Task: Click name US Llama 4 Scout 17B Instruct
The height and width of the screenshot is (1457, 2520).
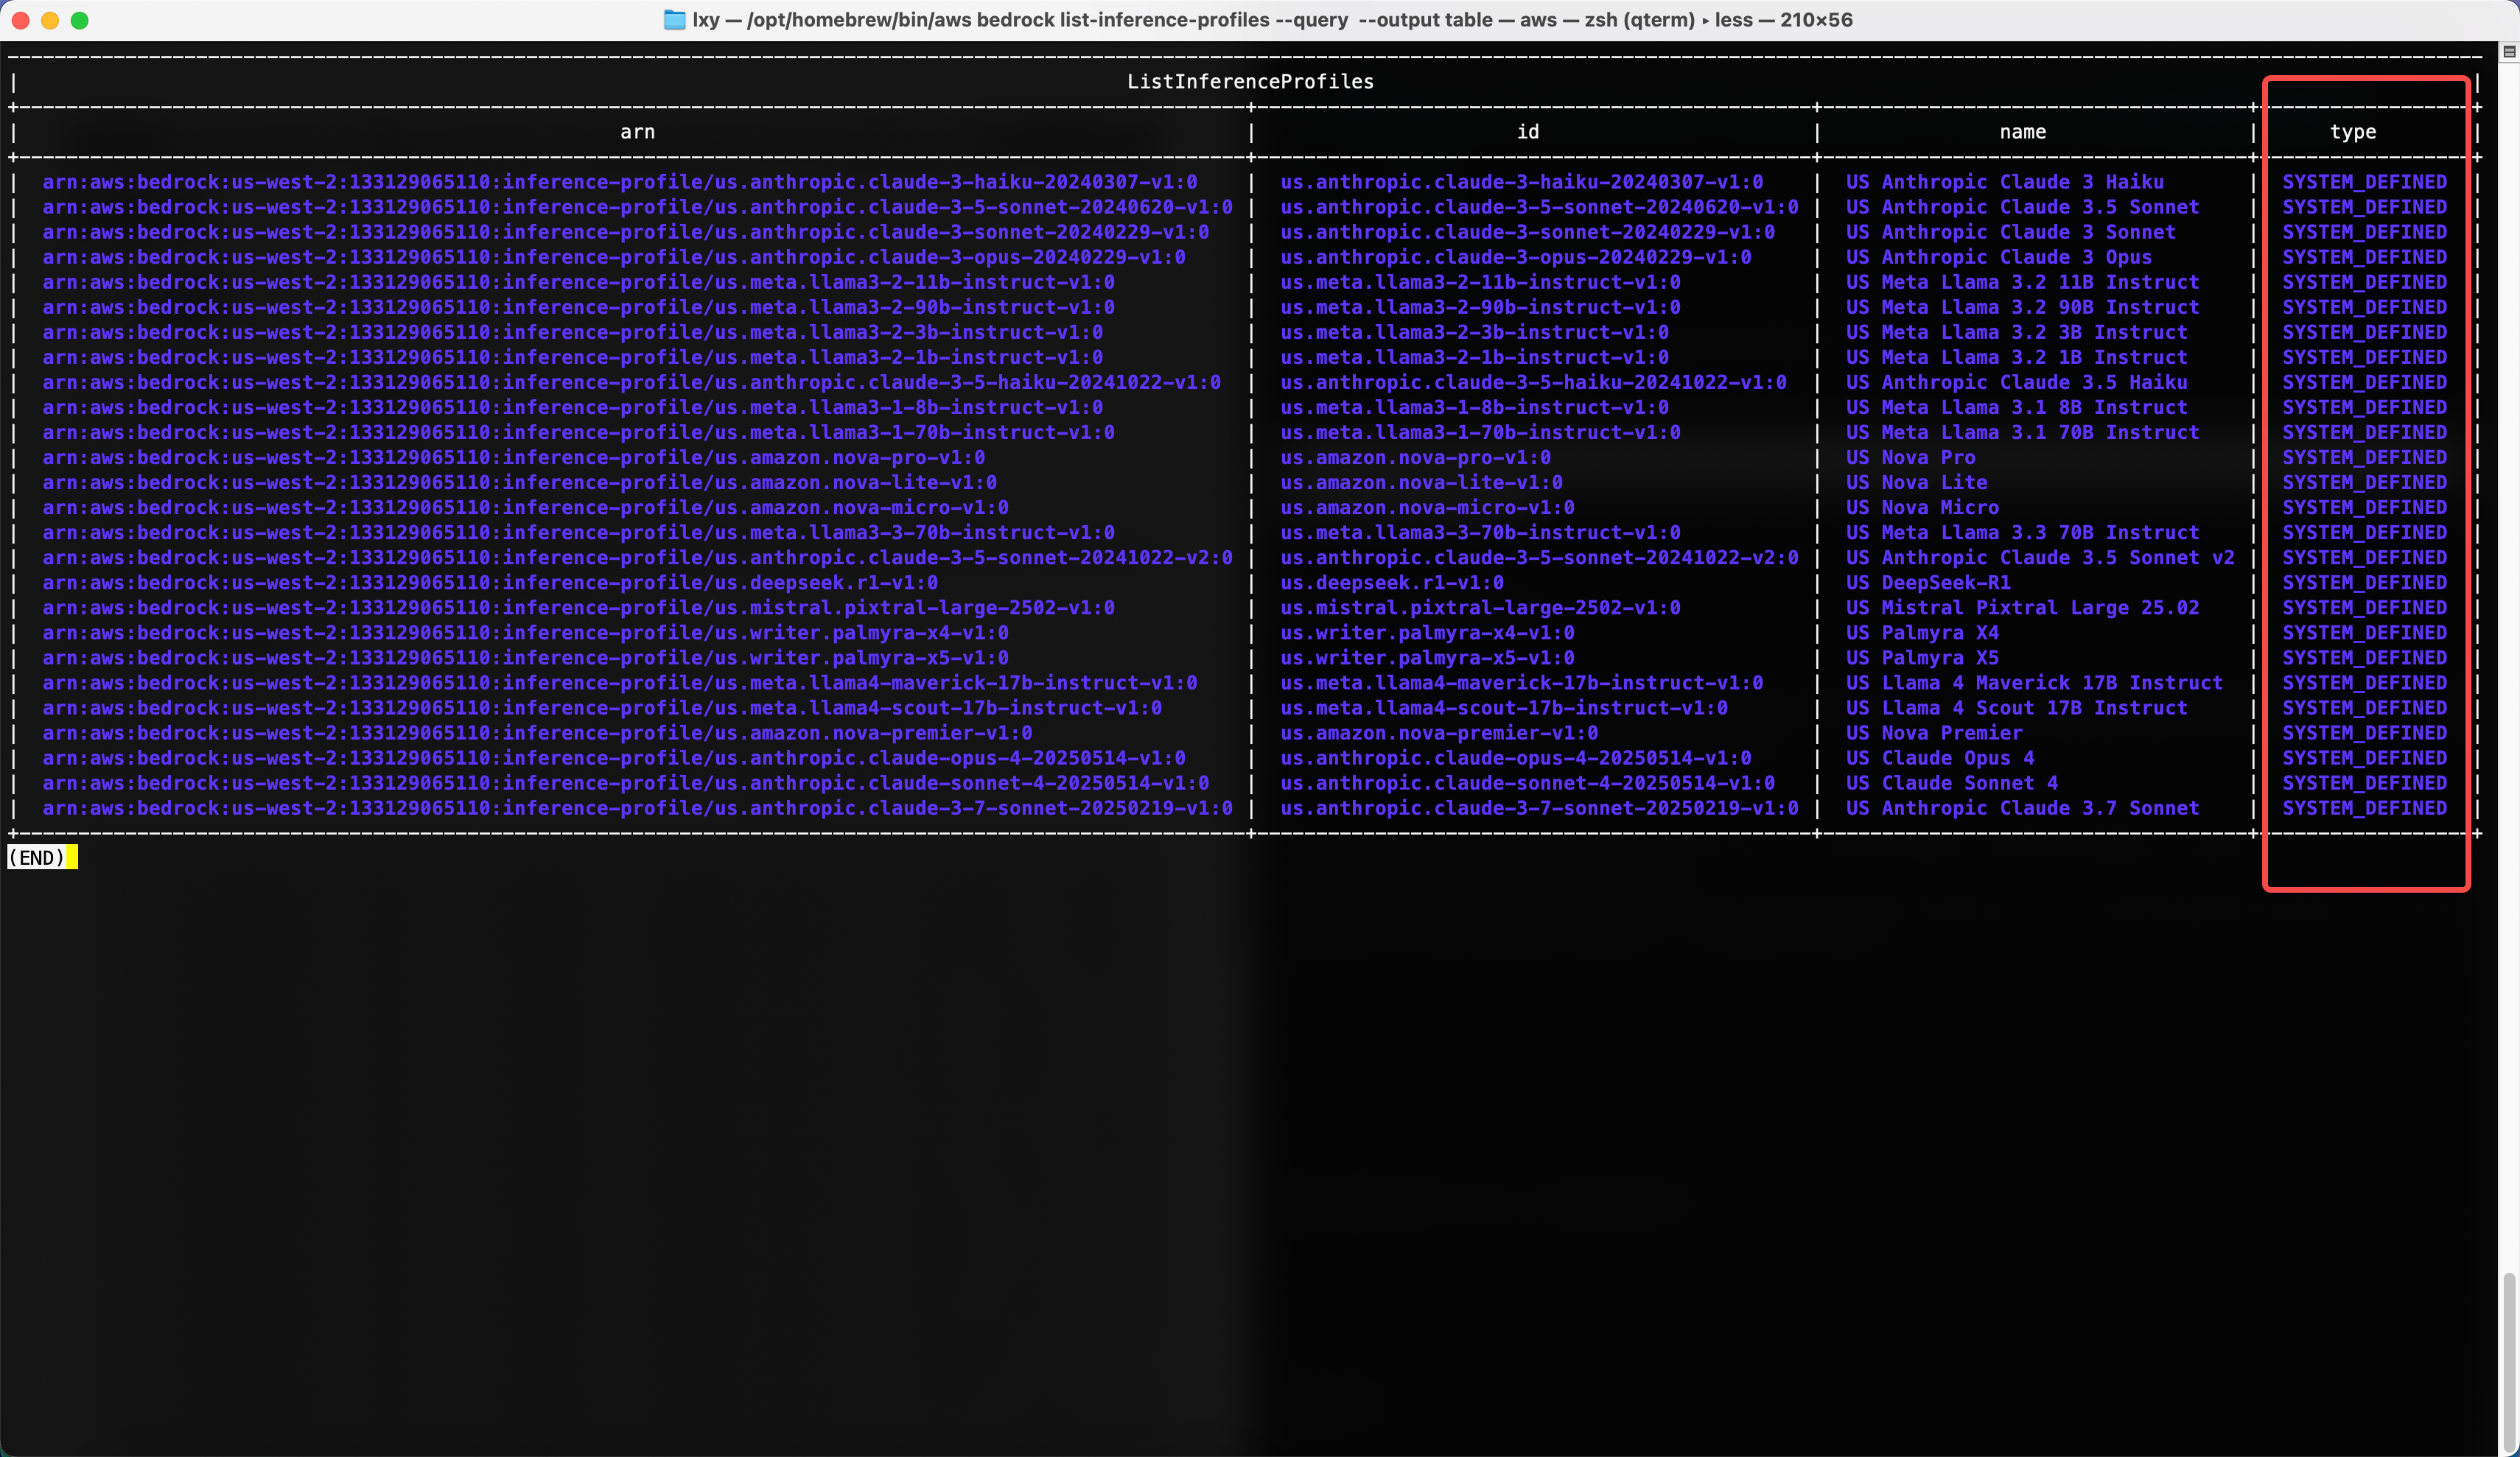Action: (x=2017, y=708)
